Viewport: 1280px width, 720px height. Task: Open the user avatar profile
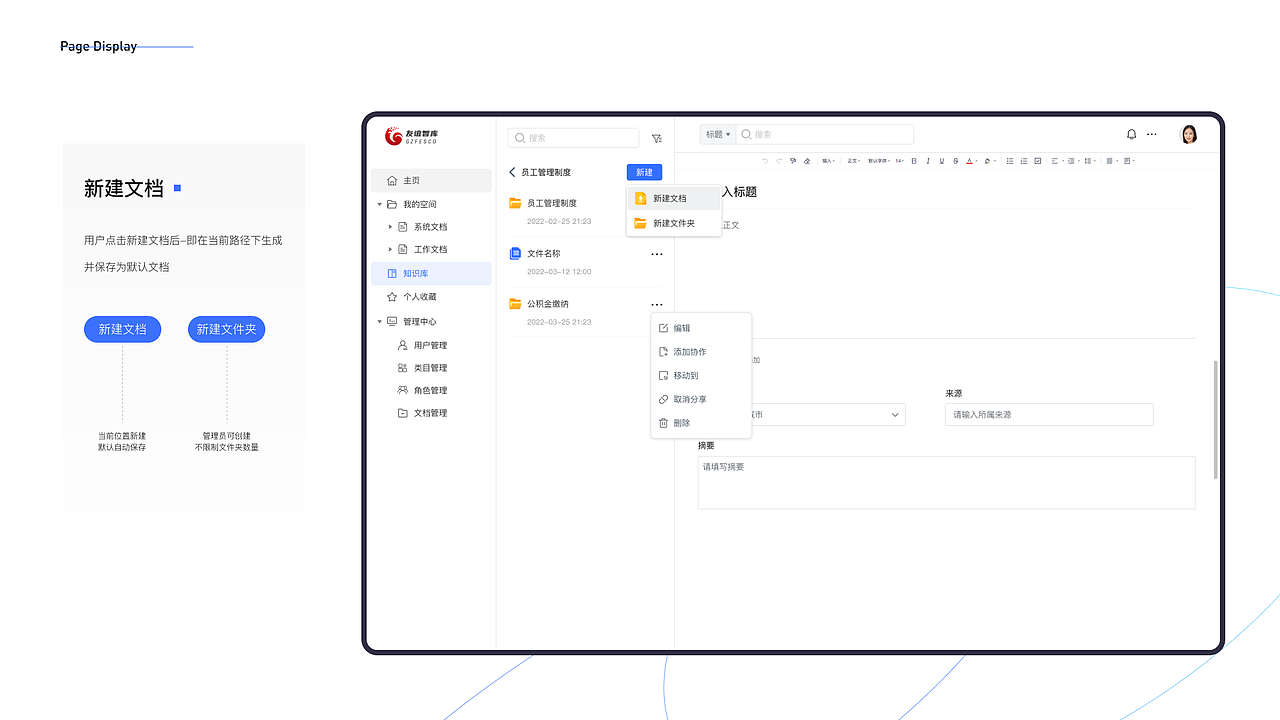[1189, 134]
